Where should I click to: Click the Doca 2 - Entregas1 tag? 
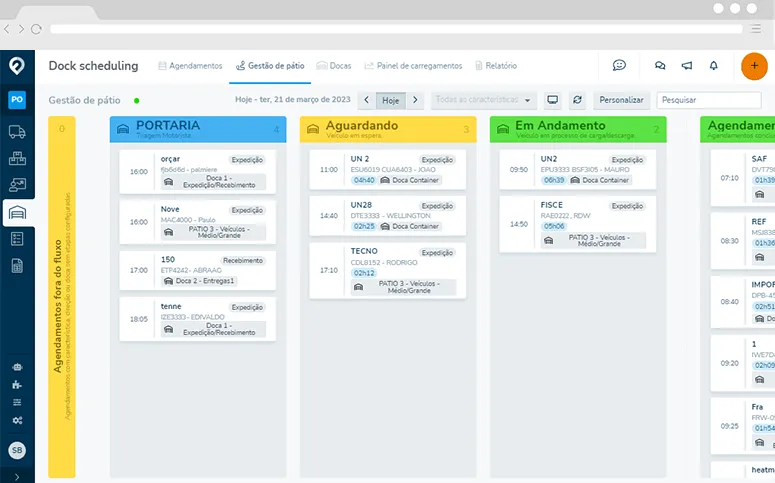point(199,281)
